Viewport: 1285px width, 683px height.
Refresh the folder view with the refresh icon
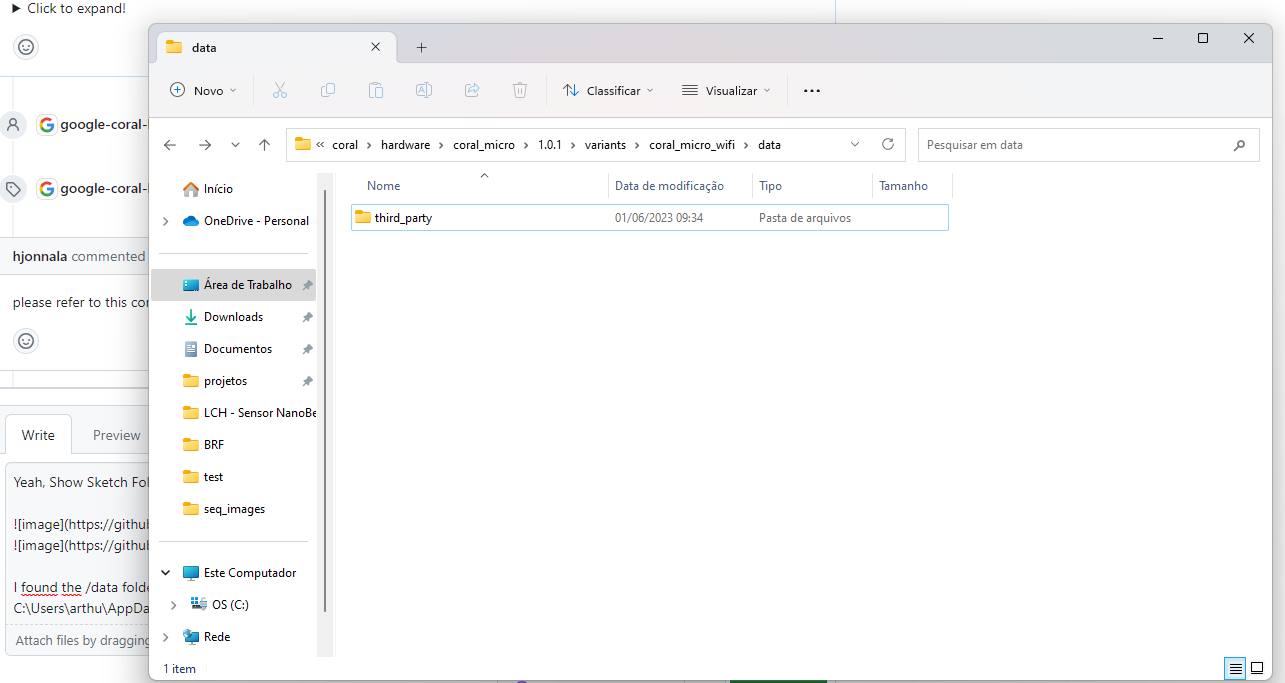coord(888,144)
